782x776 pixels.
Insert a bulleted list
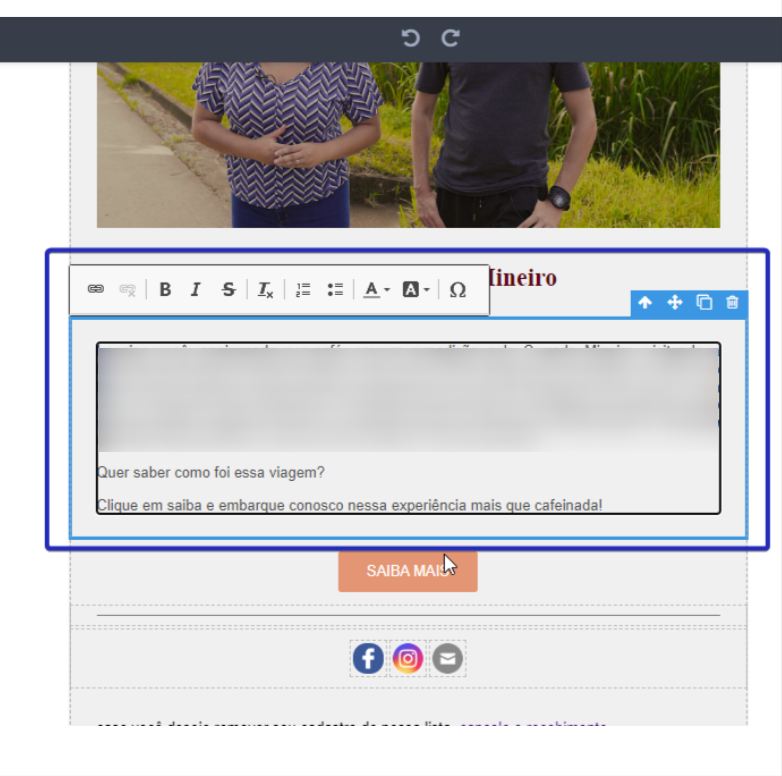click(335, 289)
